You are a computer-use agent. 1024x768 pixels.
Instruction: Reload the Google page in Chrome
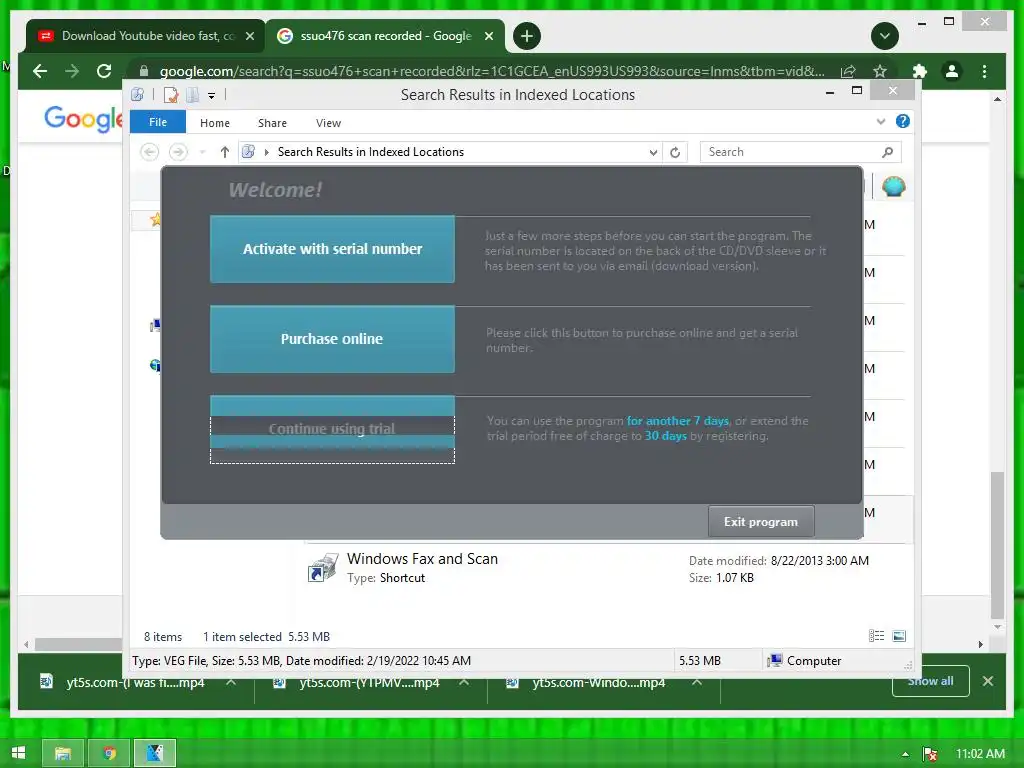[104, 71]
